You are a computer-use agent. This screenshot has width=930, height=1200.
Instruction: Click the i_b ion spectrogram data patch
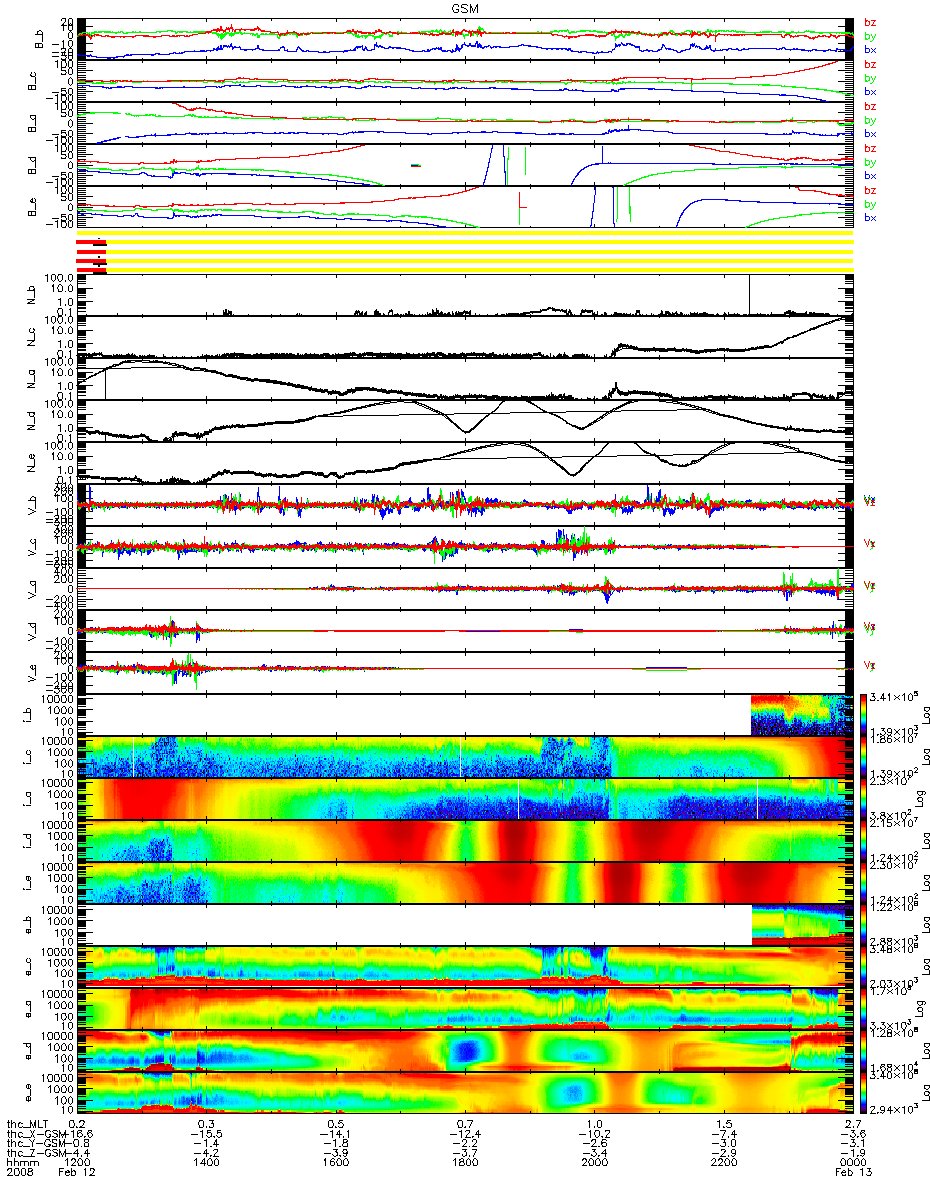point(800,714)
